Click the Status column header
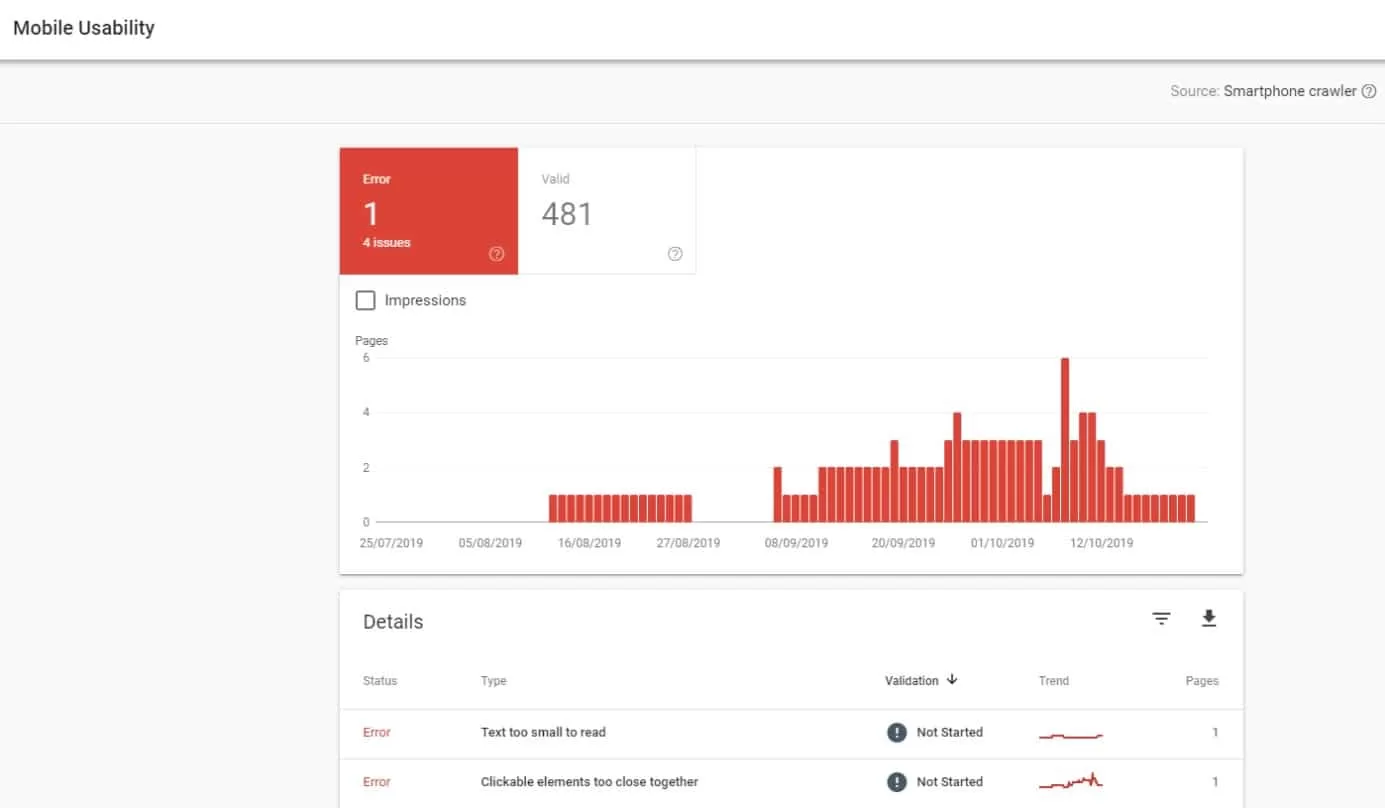The height and width of the screenshot is (808, 1385). [x=380, y=680]
